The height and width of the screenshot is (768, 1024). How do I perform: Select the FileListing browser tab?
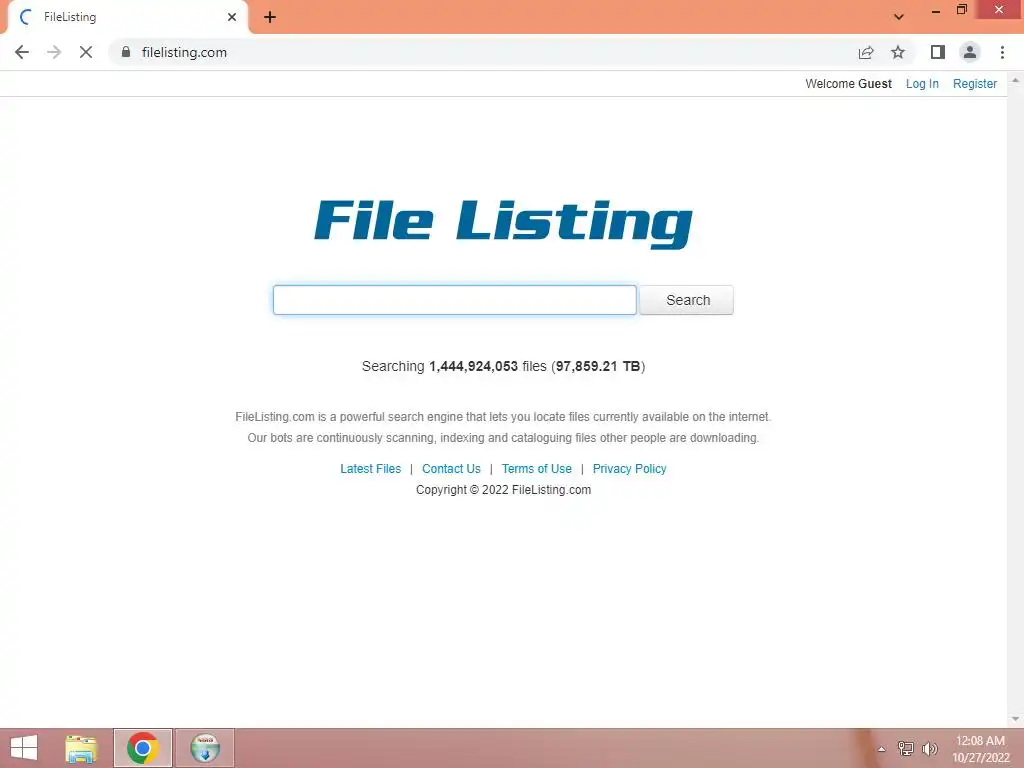click(128, 18)
